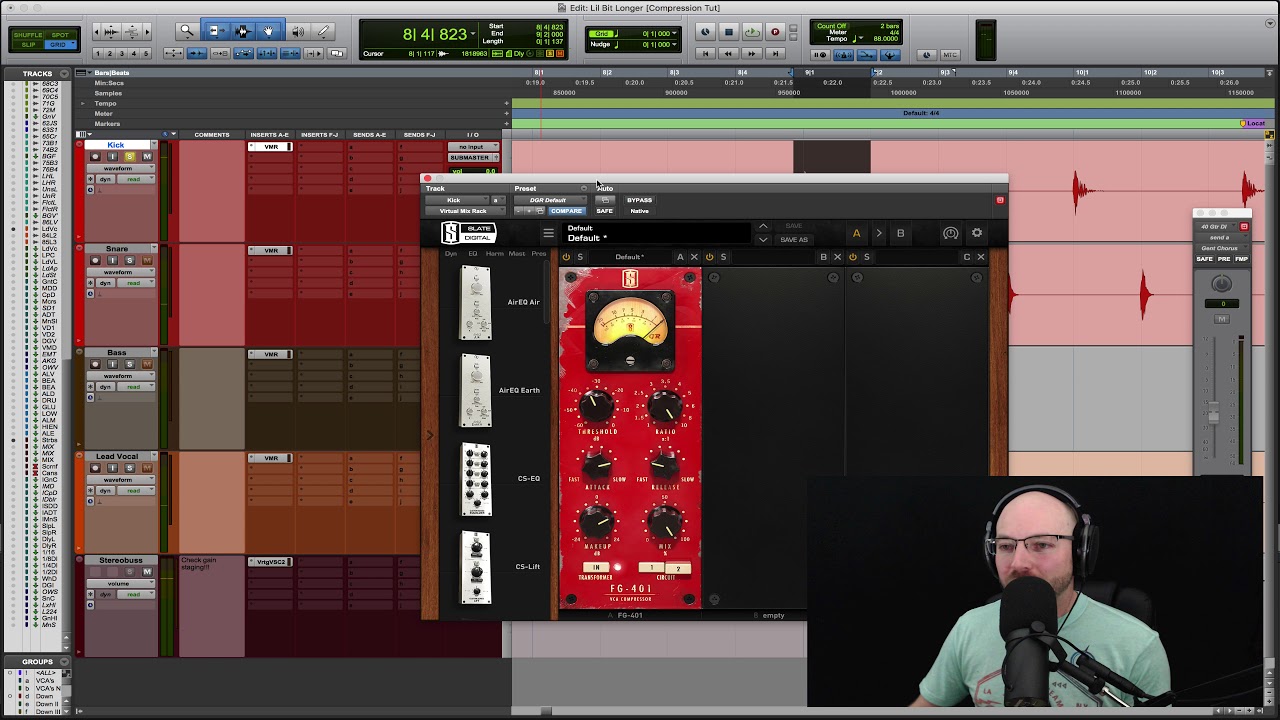This screenshot has height=720, width=1280.
Task: Click the Stop transport button
Action: tap(728, 32)
